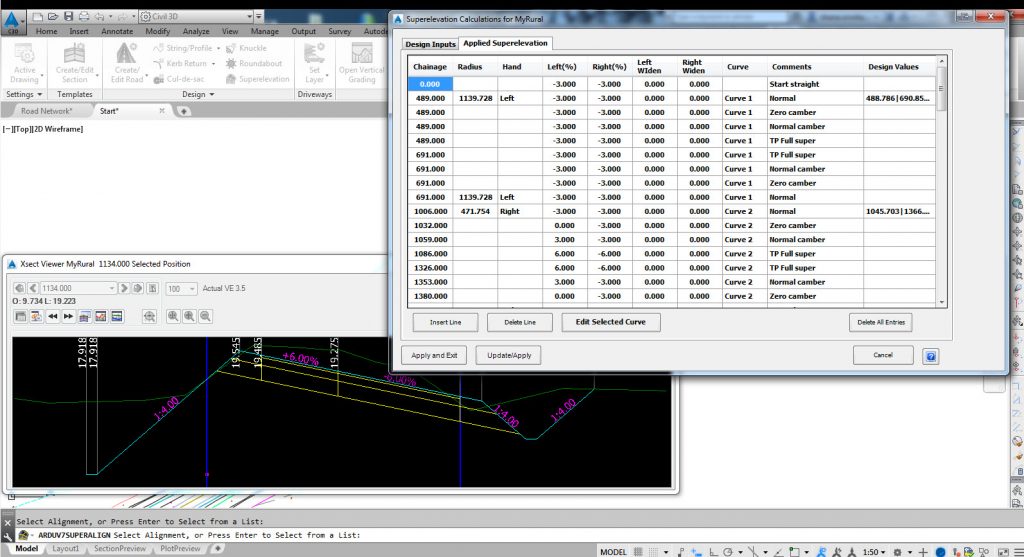Click the workspace gear icon in status bar
Screen dimensions: 1024x557
[898, 552]
